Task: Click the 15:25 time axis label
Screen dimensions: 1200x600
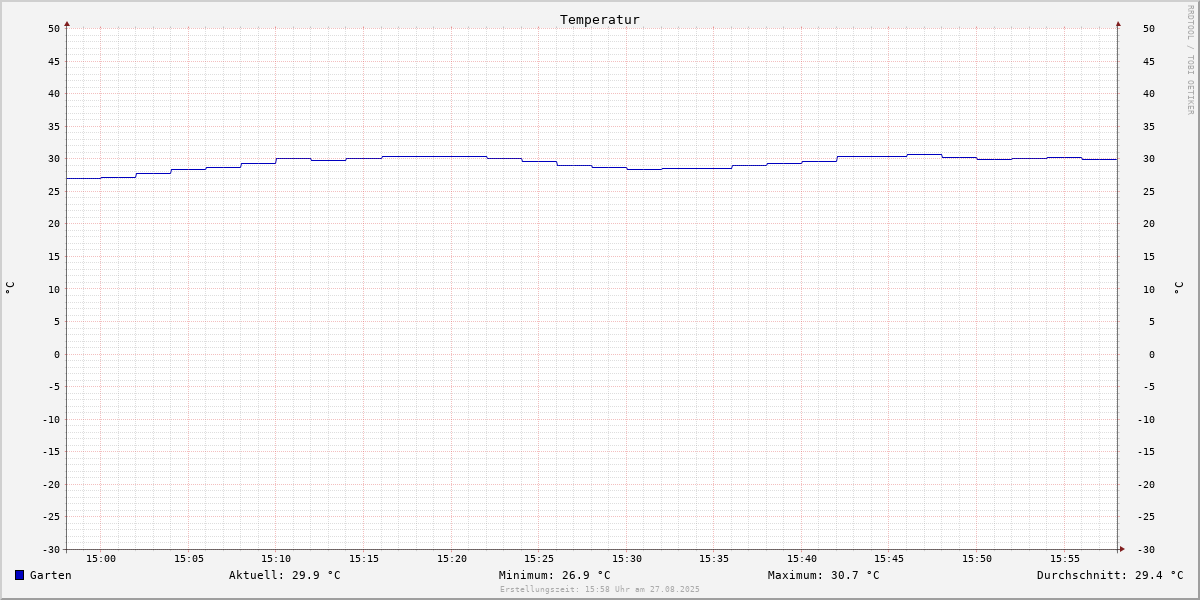Action: [539, 559]
